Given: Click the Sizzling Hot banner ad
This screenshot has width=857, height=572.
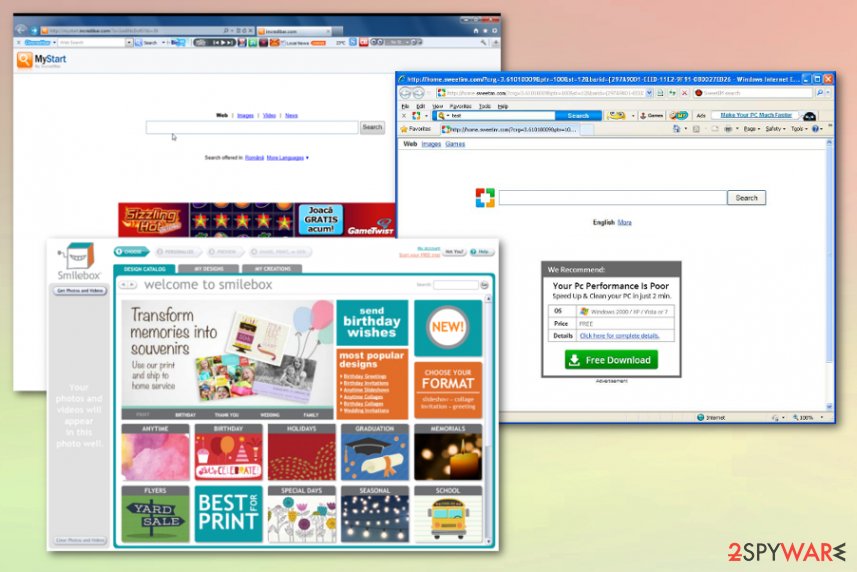Looking at the screenshot, I should pos(154,220).
